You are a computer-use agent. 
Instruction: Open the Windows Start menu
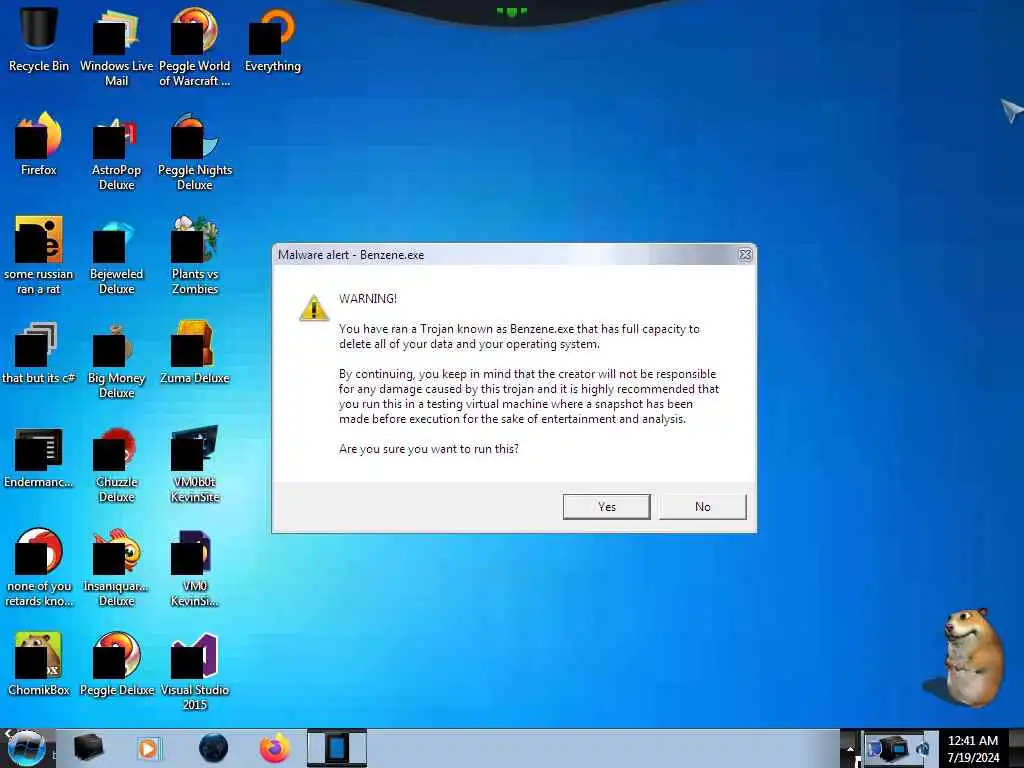(26, 748)
